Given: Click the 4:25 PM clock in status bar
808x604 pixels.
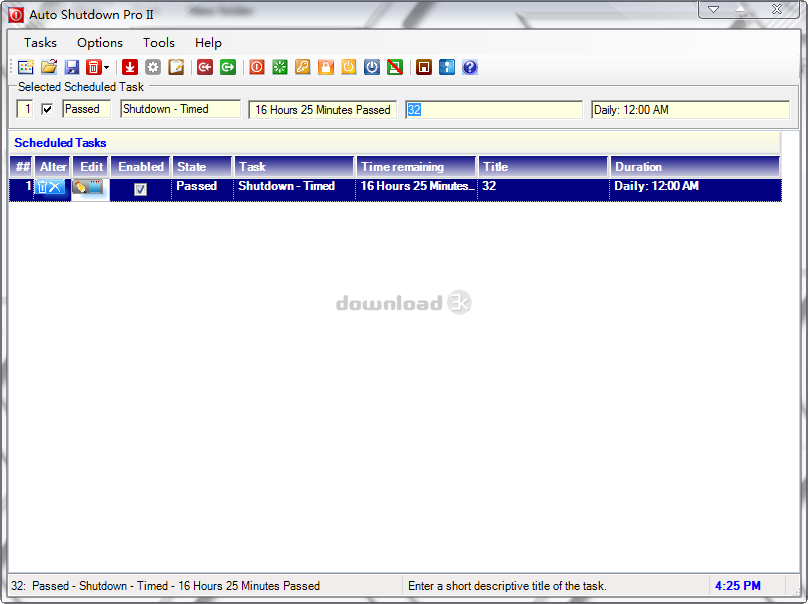Looking at the screenshot, I should click(x=737, y=586).
